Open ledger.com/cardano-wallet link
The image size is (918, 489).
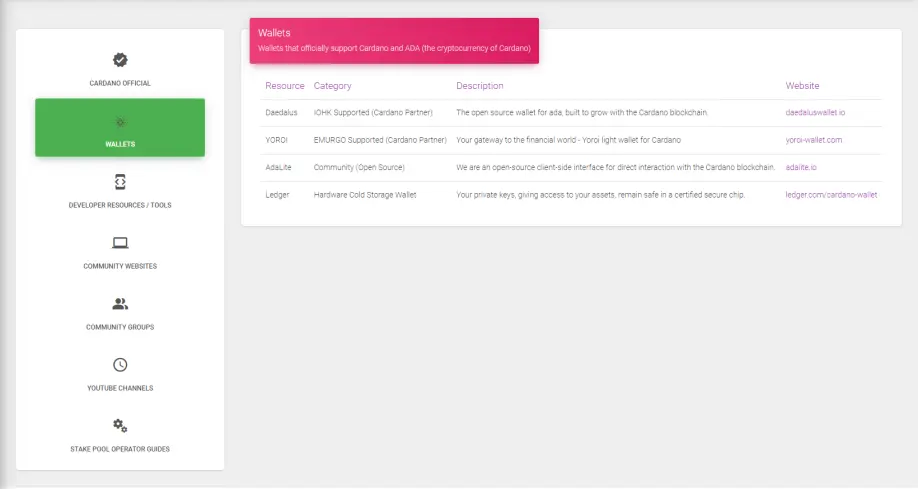pos(831,194)
